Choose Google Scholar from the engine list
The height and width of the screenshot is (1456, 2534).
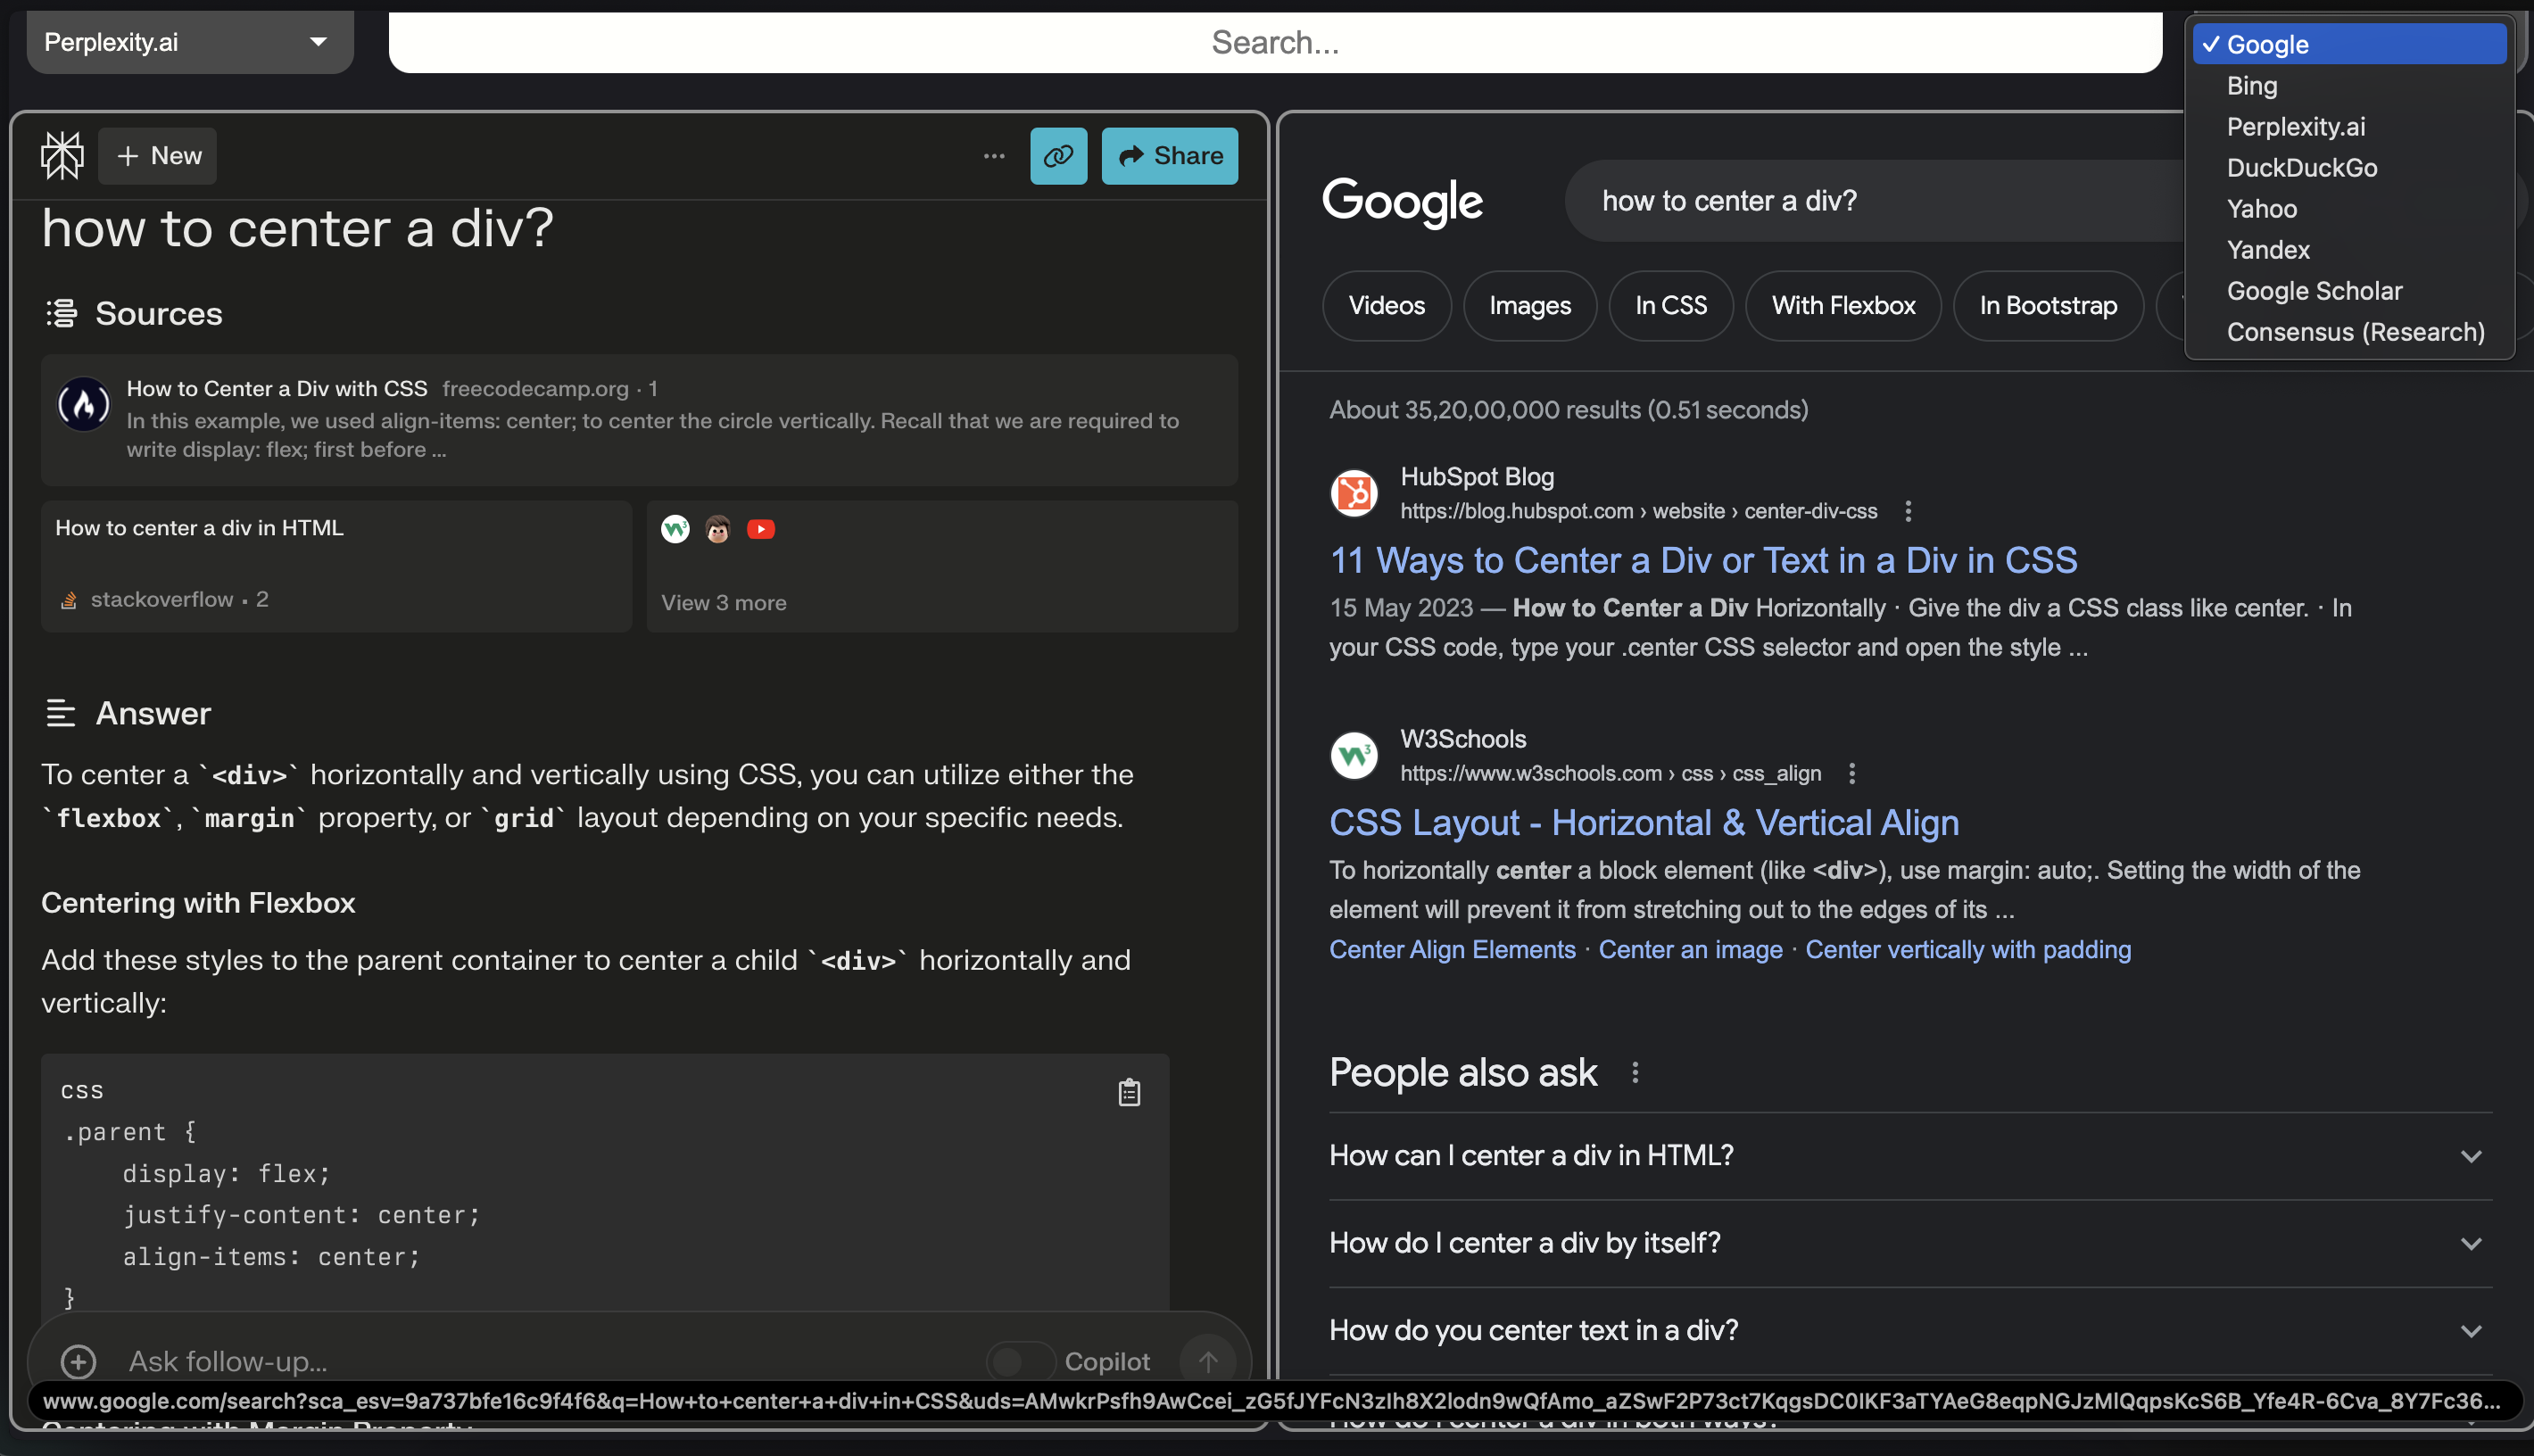tap(2349, 291)
